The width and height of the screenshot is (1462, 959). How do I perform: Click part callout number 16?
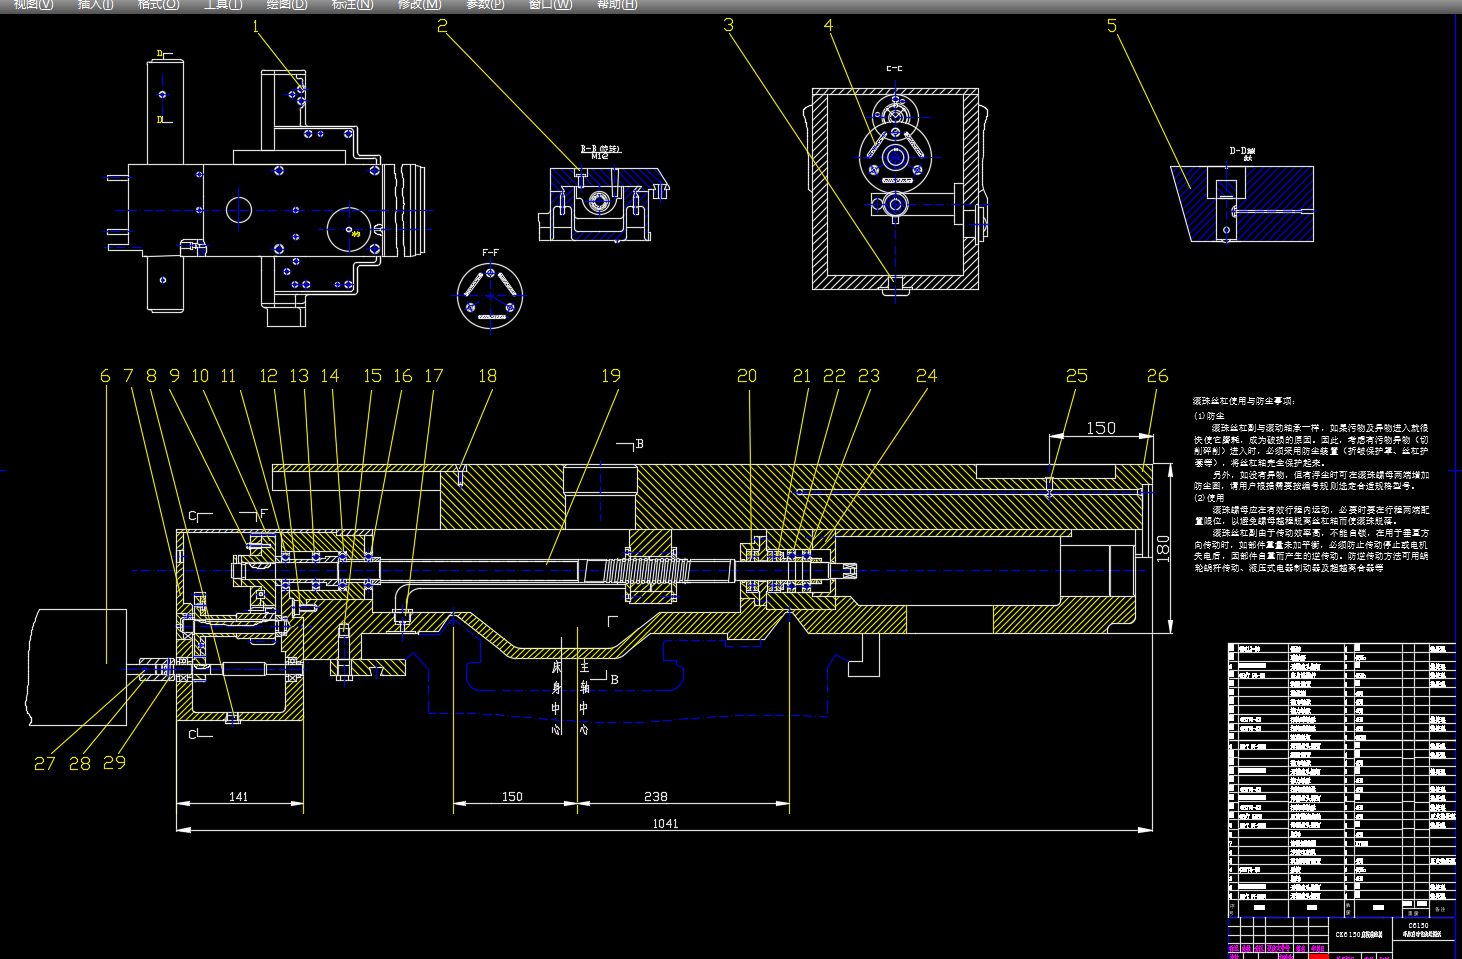[x=403, y=376]
